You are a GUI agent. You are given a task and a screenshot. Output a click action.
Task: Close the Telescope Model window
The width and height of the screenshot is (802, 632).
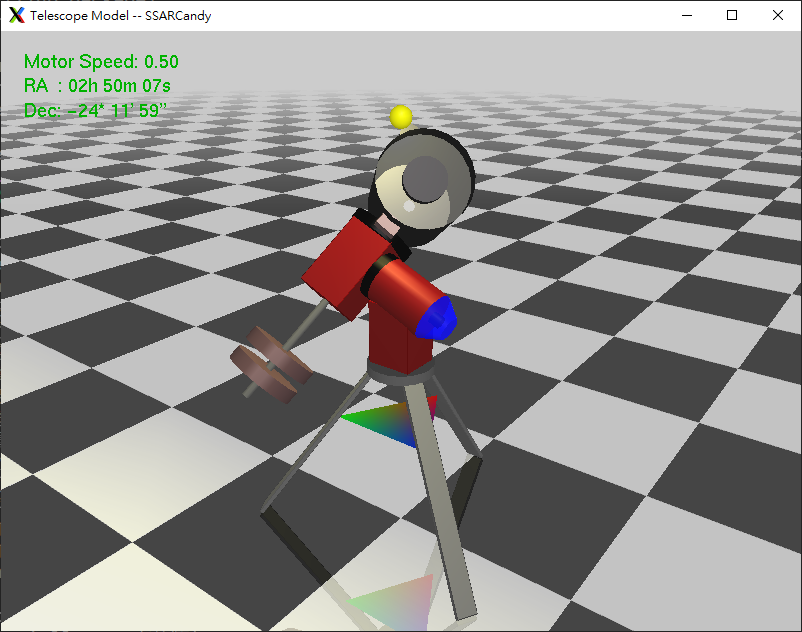coord(777,15)
